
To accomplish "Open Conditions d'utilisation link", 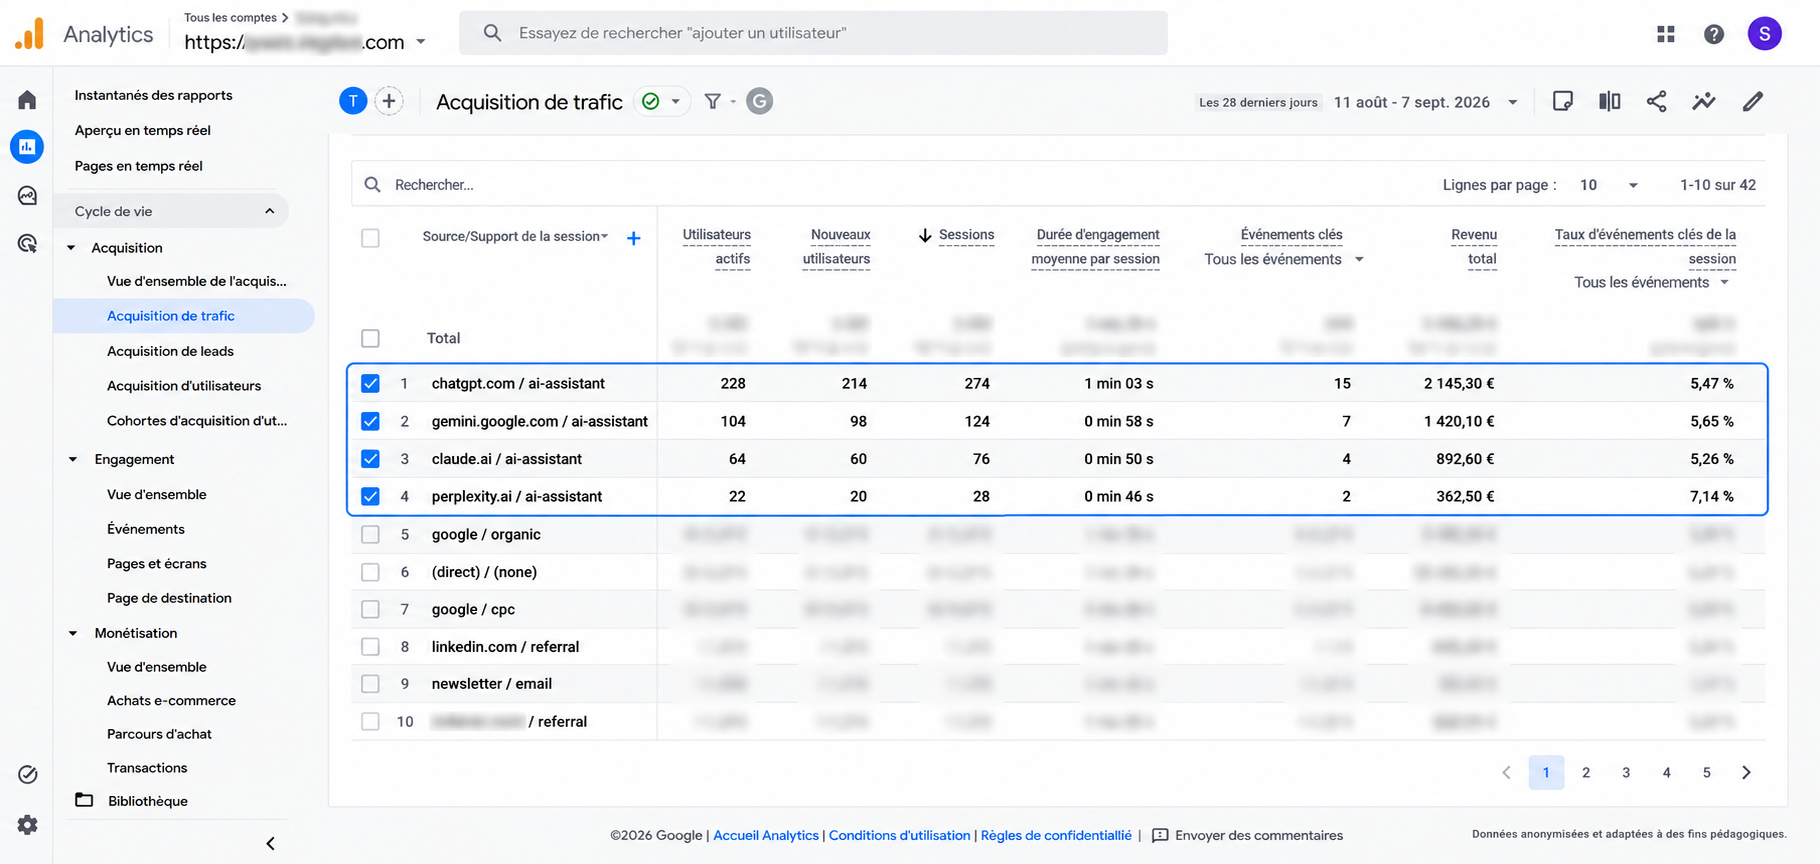I will (899, 835).
